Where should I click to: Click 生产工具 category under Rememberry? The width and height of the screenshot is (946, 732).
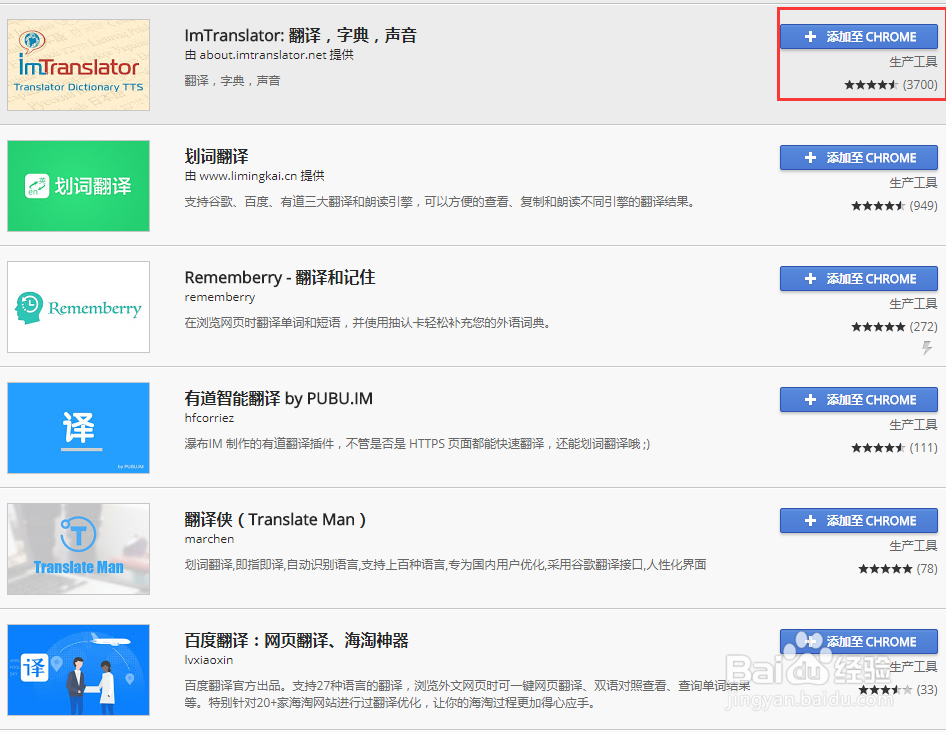(x=913, y=304)
